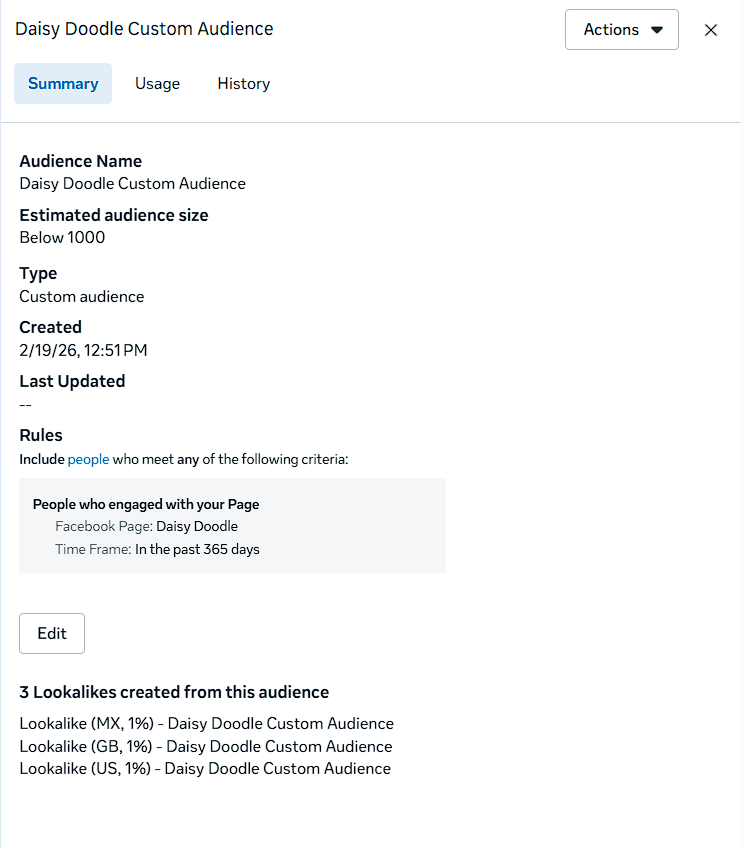744x848 pixels.
Task: Select the Summary tab
Action: point(63,84)
